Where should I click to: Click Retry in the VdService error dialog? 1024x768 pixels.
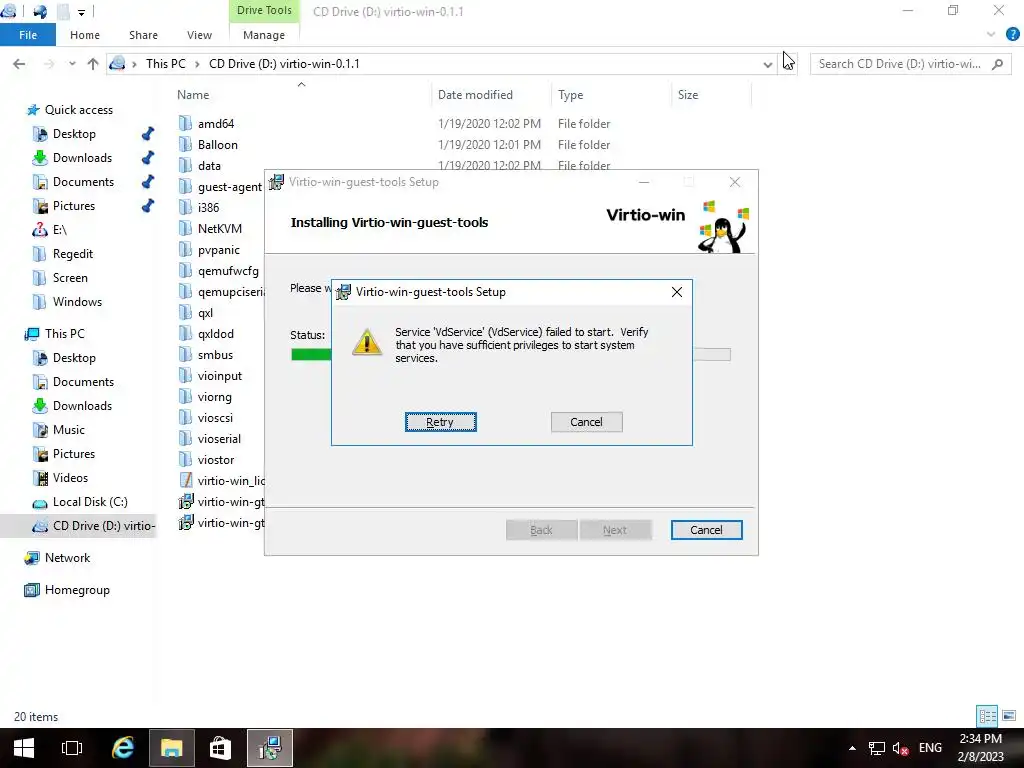(x=440, y=422)
